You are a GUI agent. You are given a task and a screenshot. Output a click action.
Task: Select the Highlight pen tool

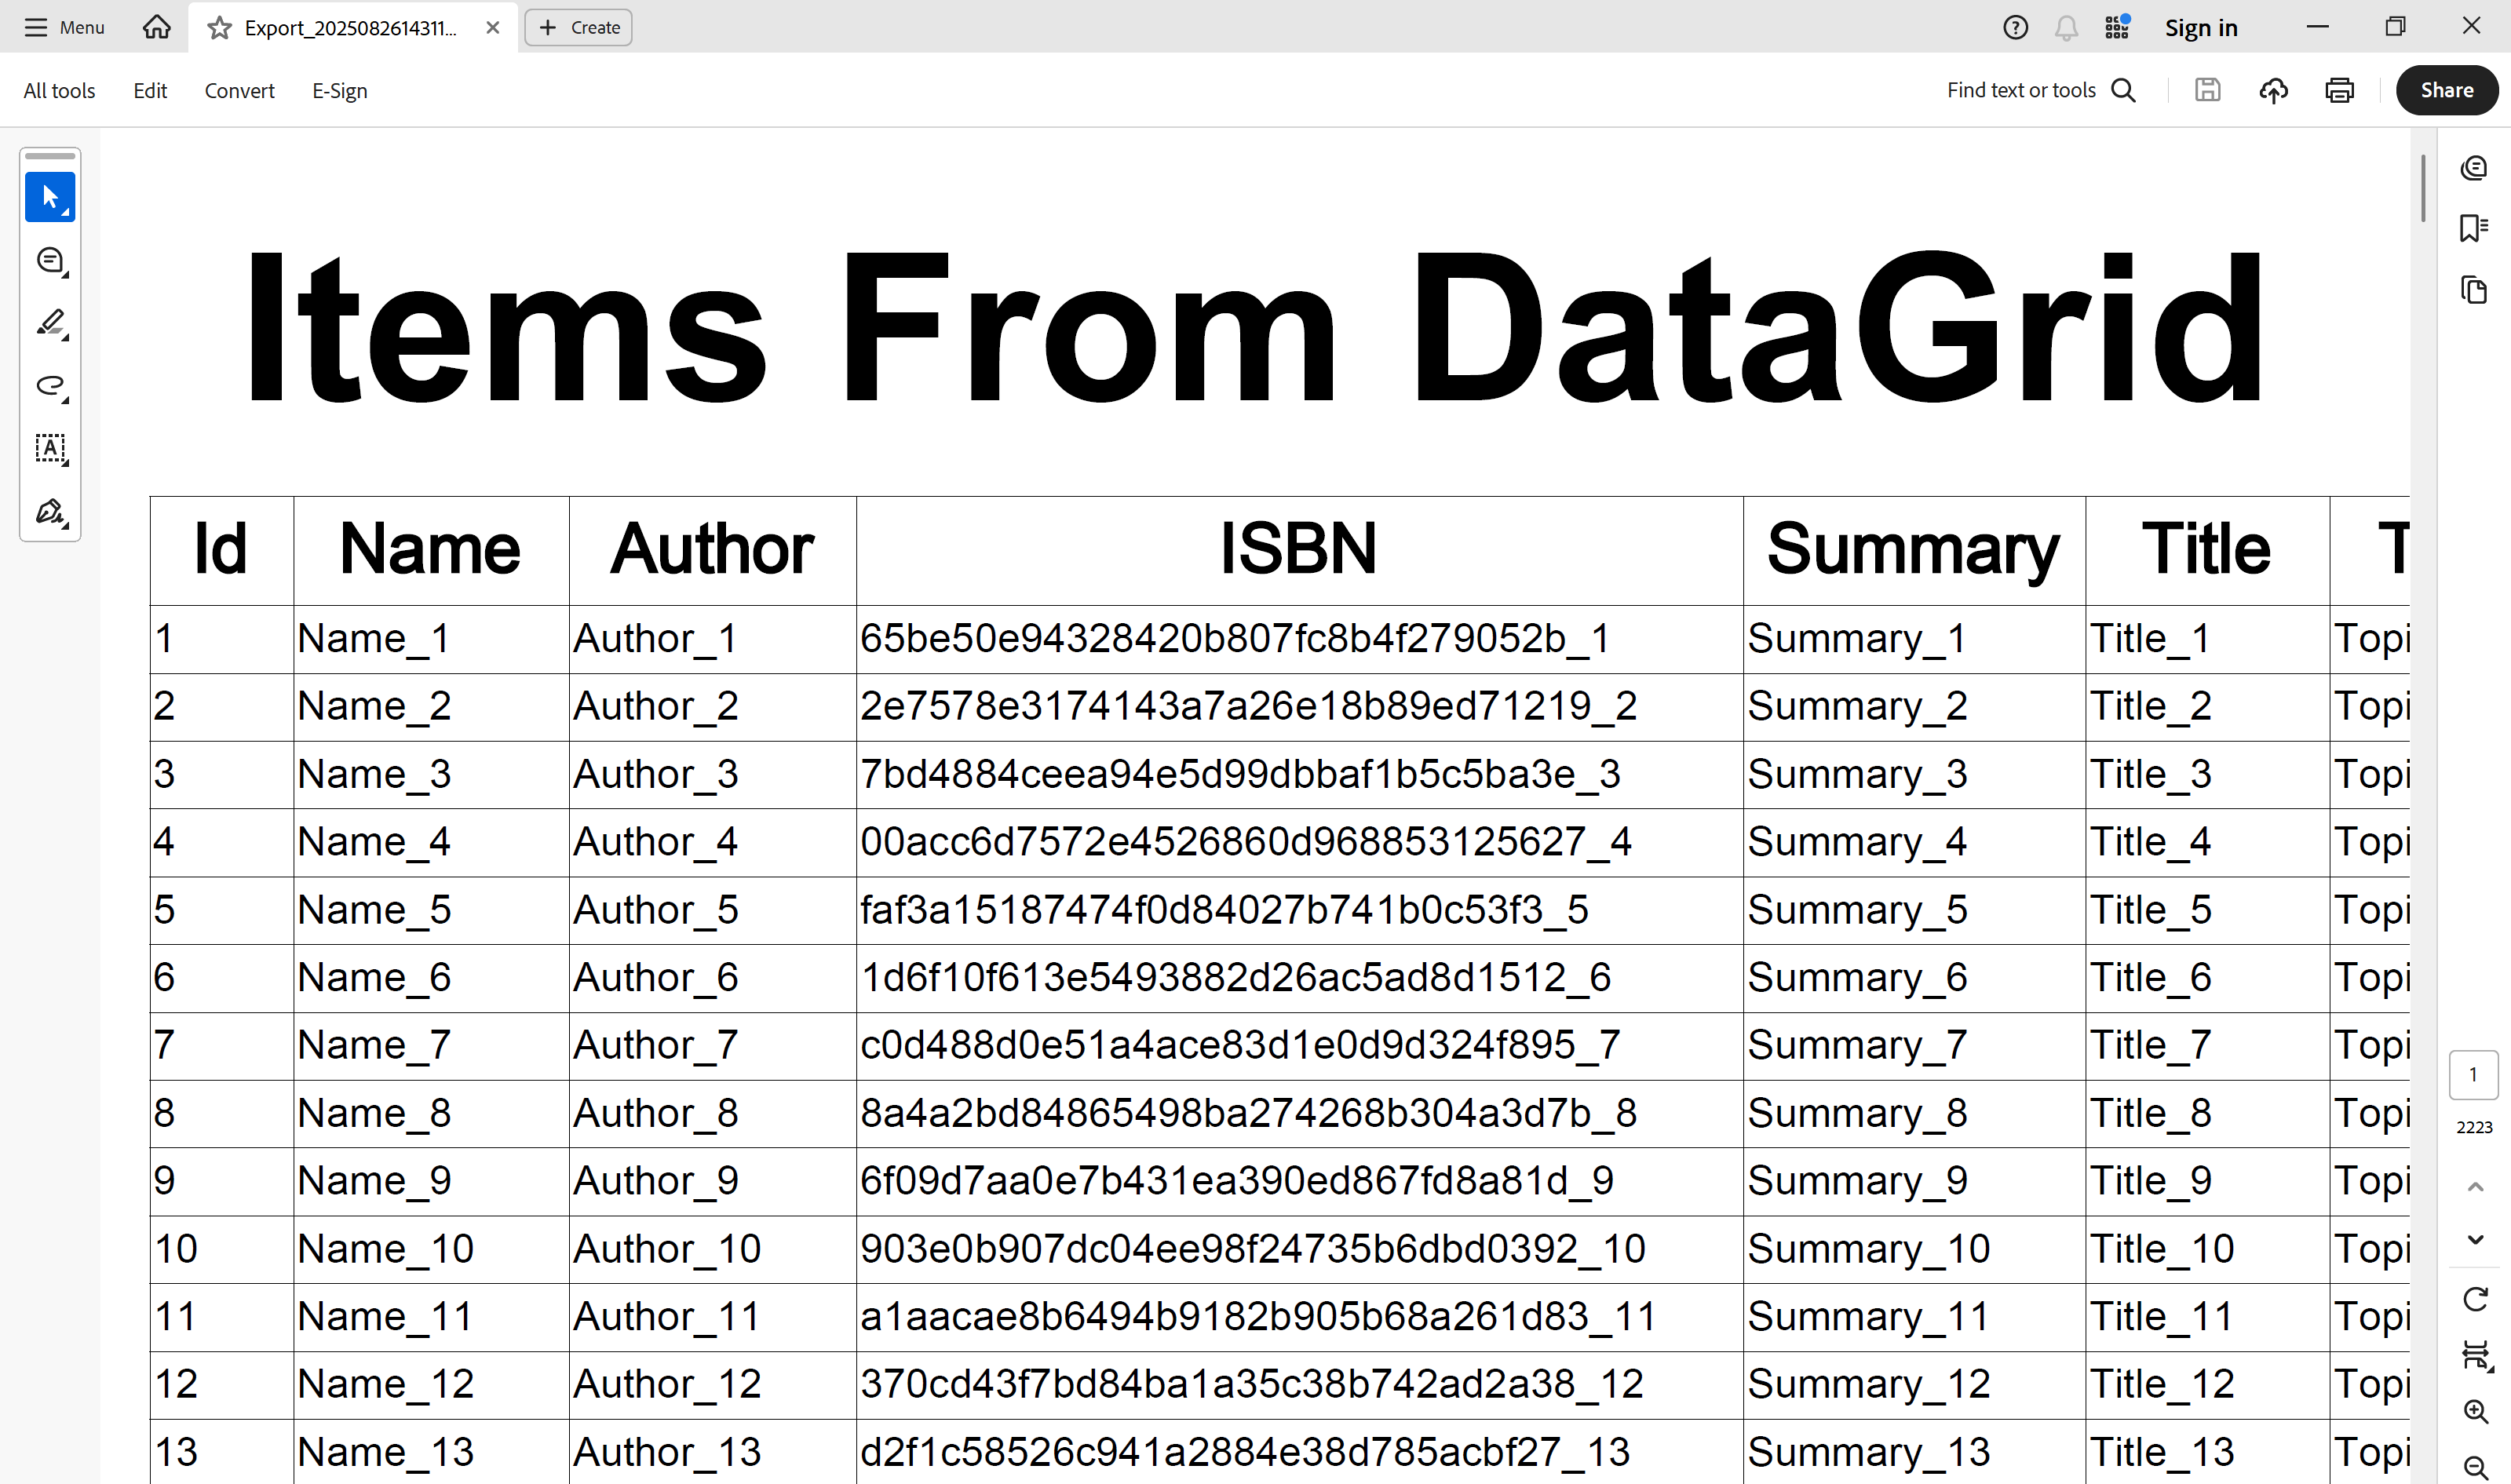click(x=49, y=322)
